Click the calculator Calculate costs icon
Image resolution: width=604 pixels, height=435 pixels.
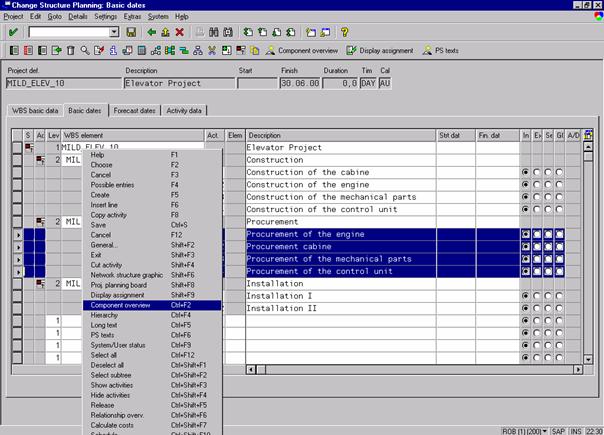142,50
